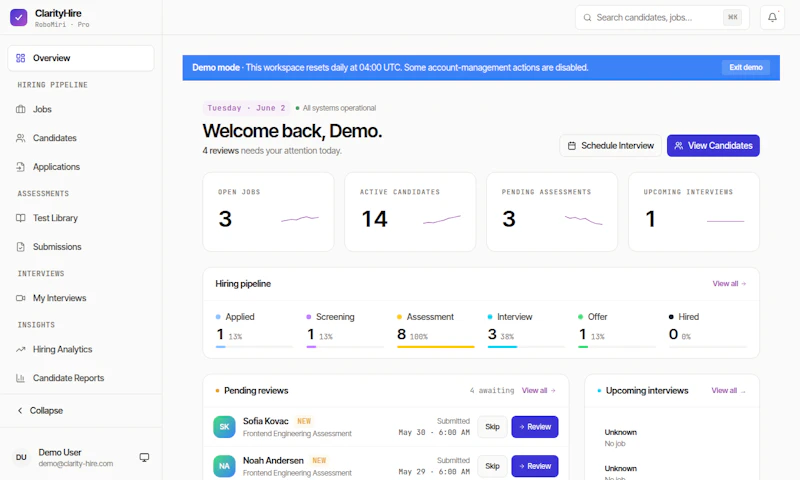
Task: Select the Assessment pipeline stage
Action: (436, 330)
